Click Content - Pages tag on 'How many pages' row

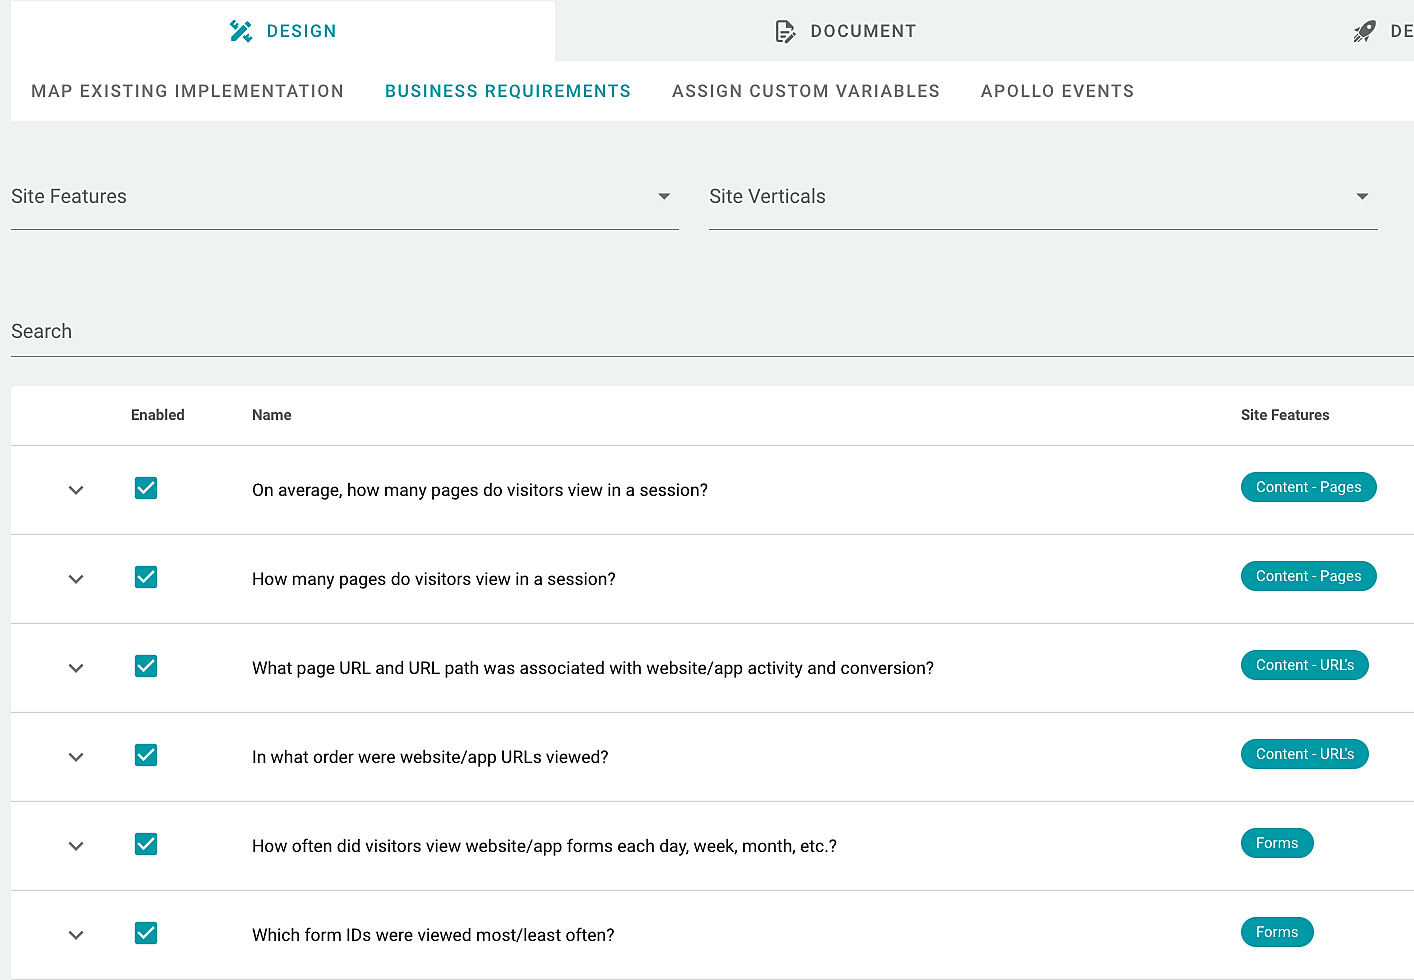[1309, 576]
